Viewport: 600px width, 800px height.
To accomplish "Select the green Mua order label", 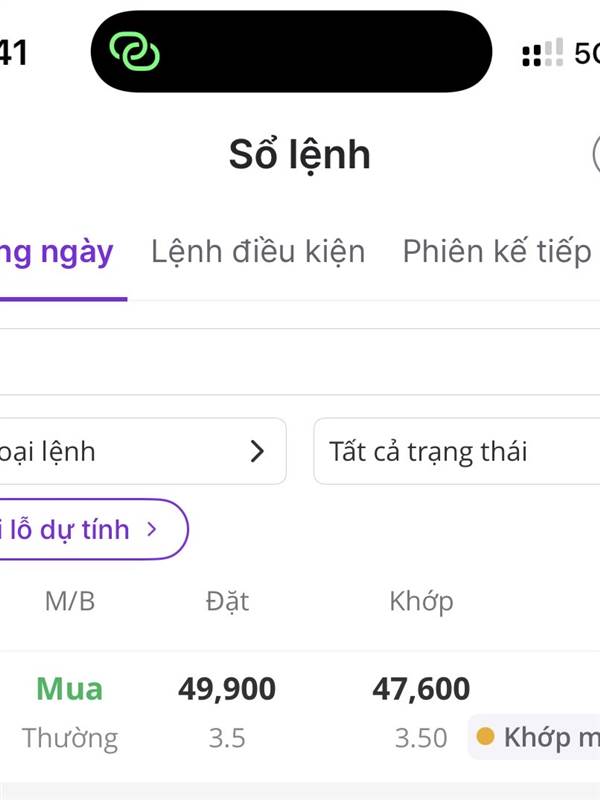I will [70, 689].
